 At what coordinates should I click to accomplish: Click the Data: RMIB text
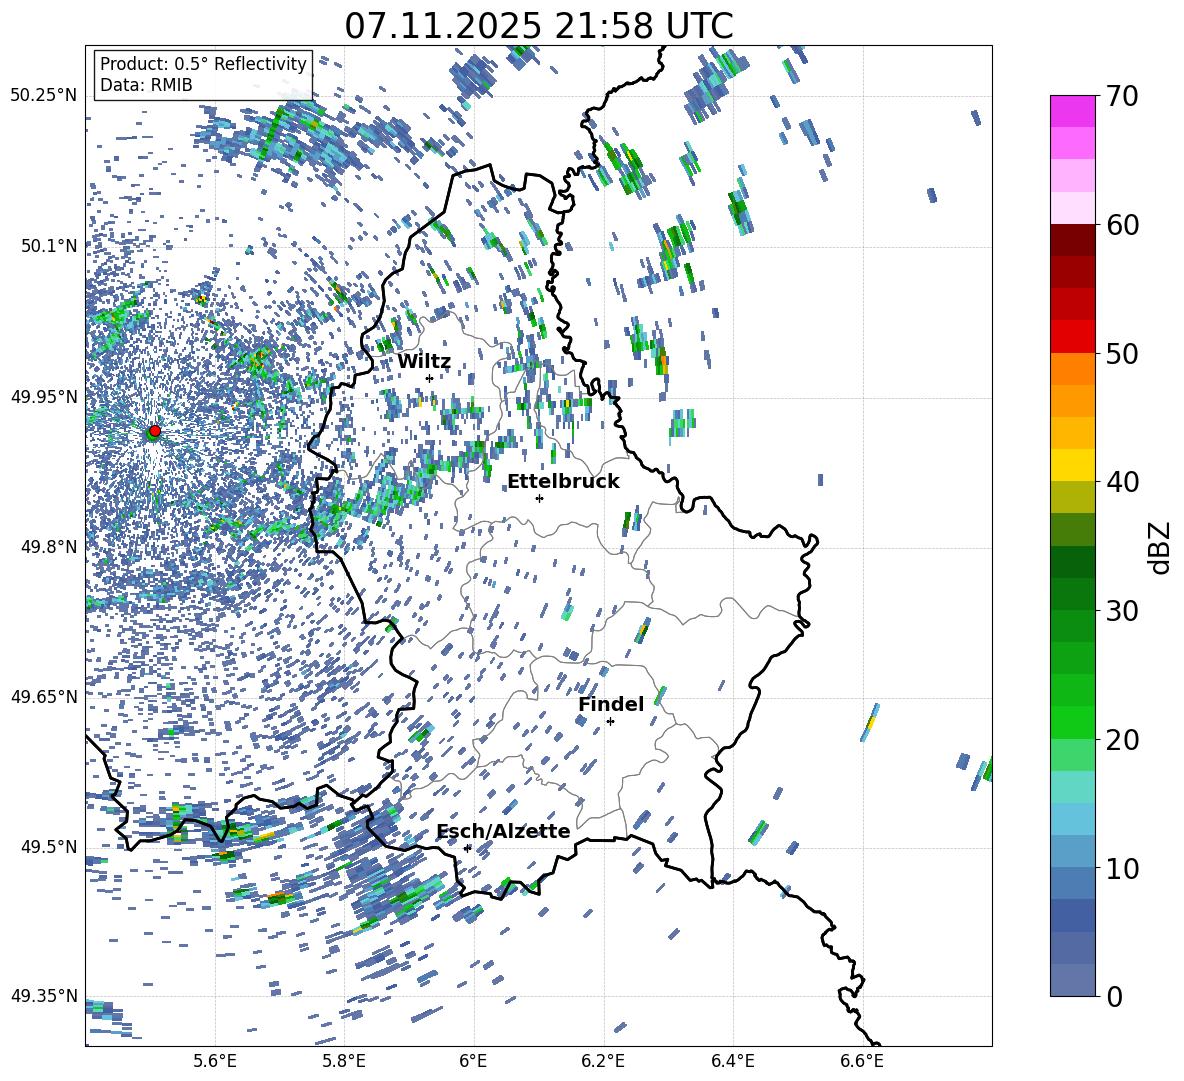pyautogui.click(x=146, y=86)
